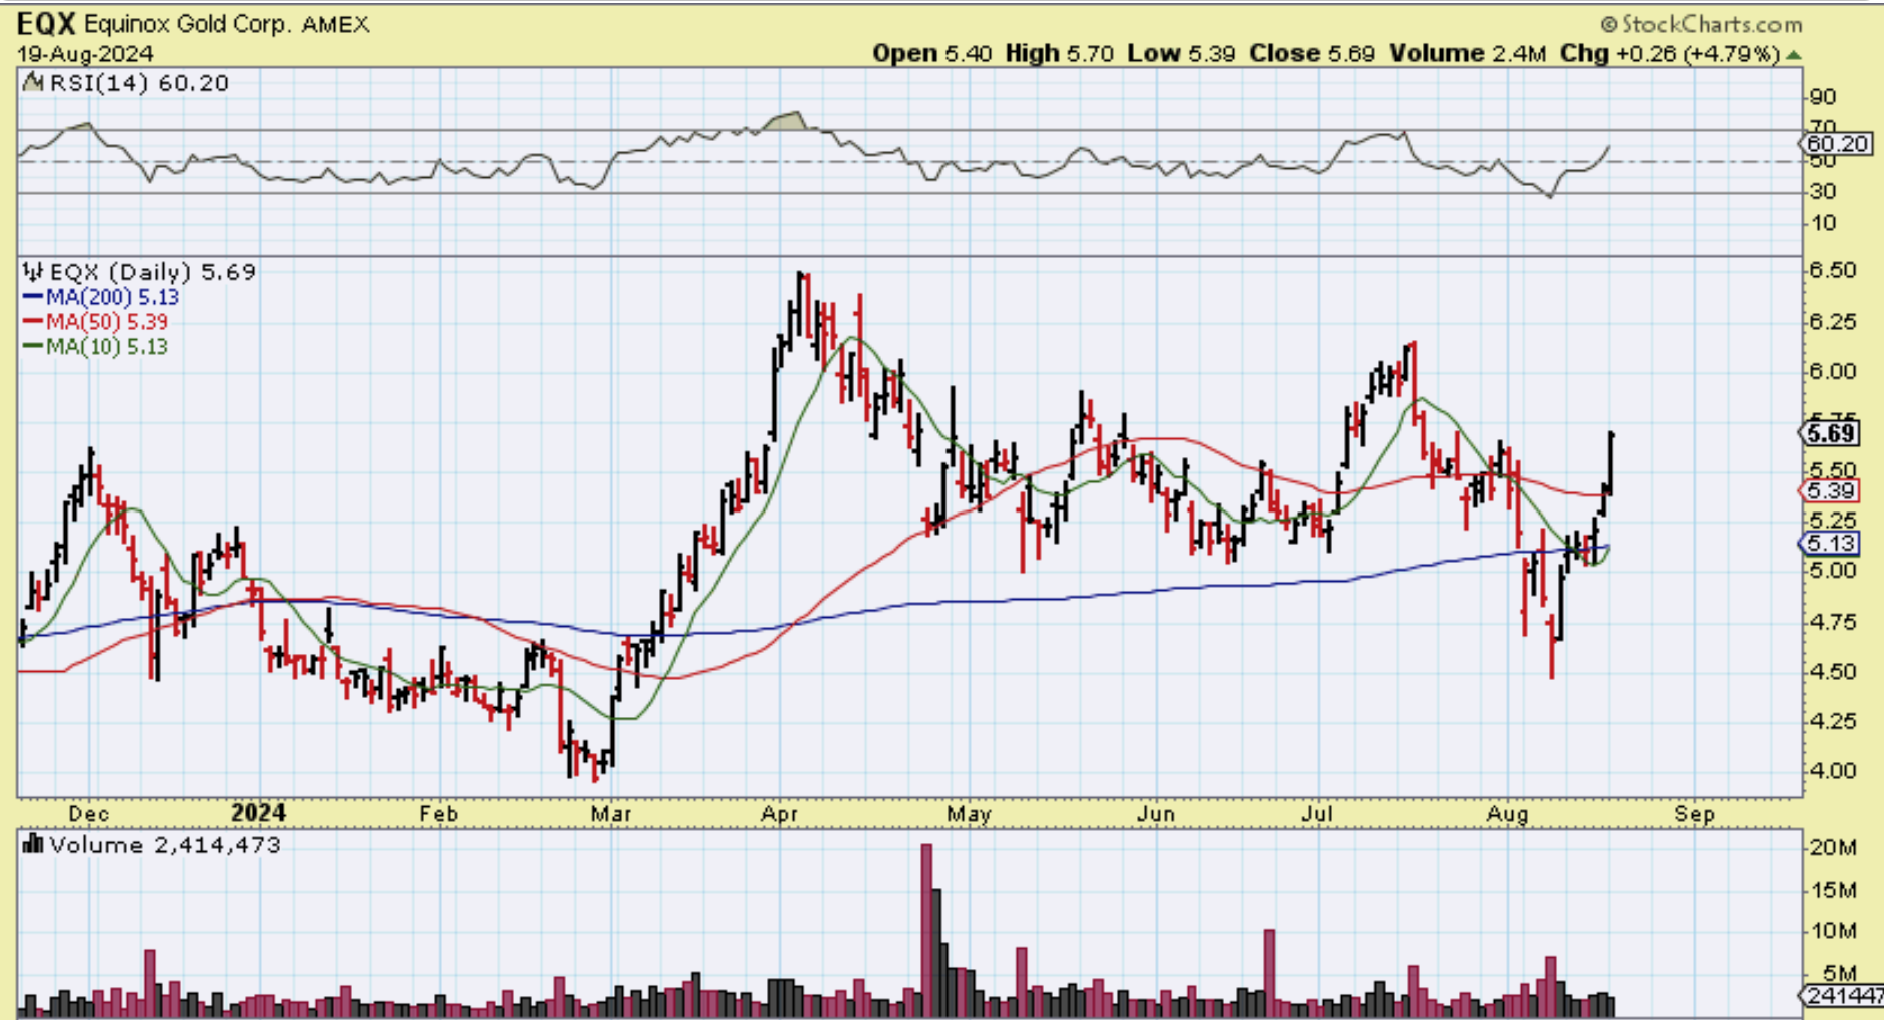
Task: Click the Feb label on the time axis
Action: [438, 814]
